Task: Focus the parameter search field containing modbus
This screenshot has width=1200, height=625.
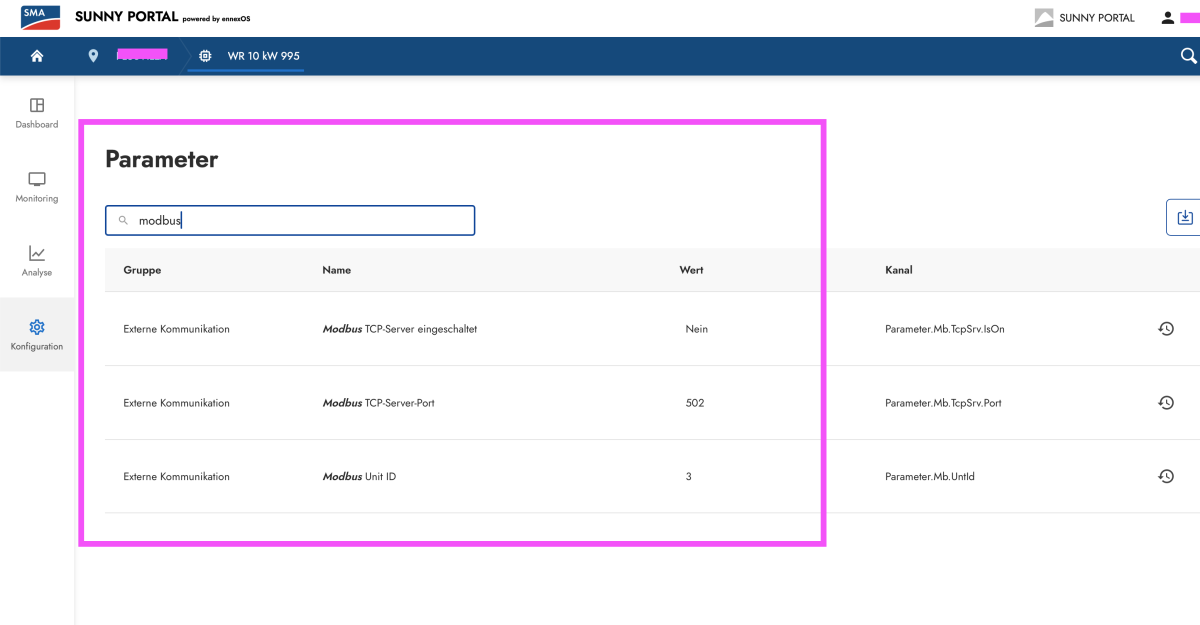Action: click(290, 221)
